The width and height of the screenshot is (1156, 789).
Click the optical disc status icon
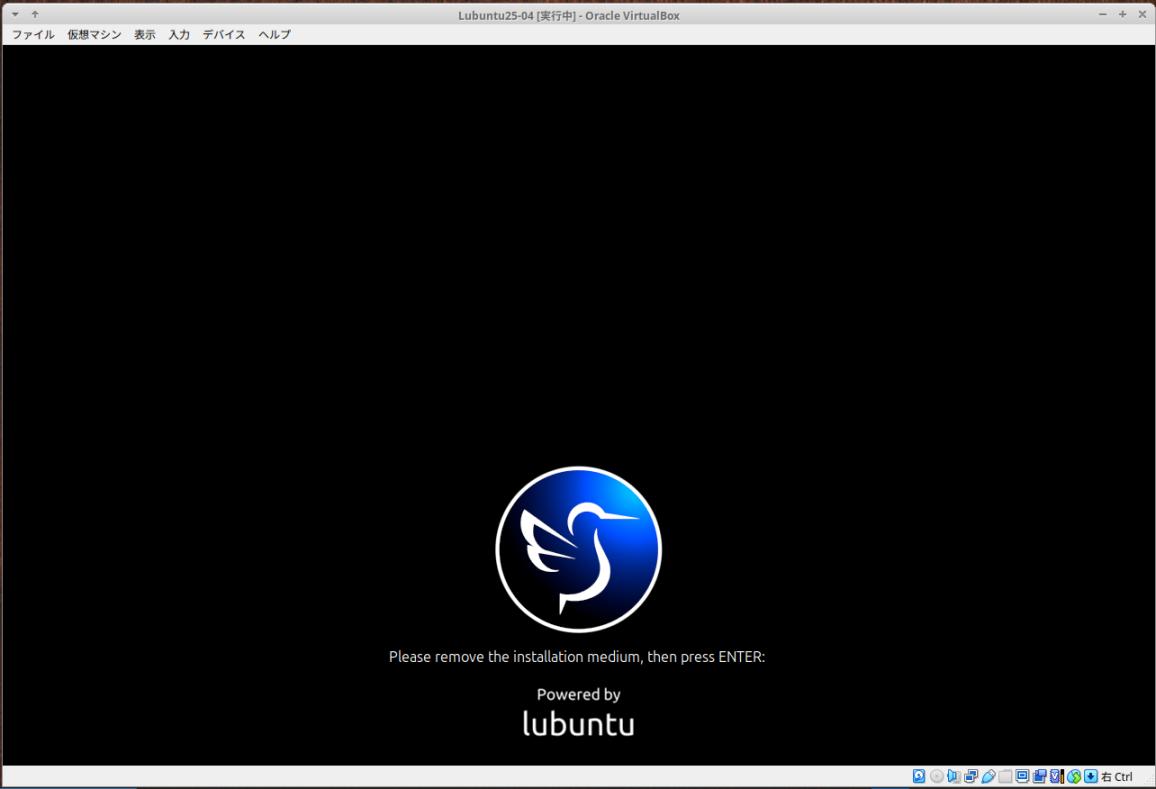point(937,776)
